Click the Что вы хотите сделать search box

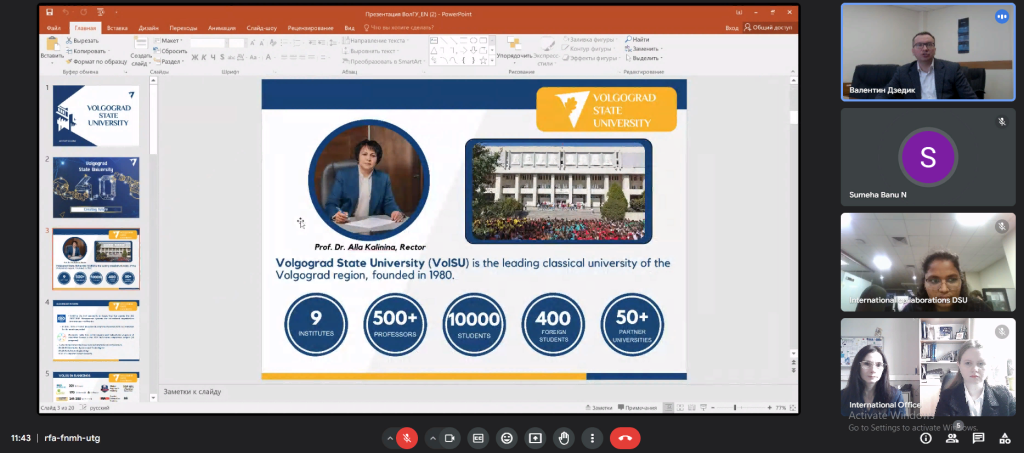click(x=398, y=27)
